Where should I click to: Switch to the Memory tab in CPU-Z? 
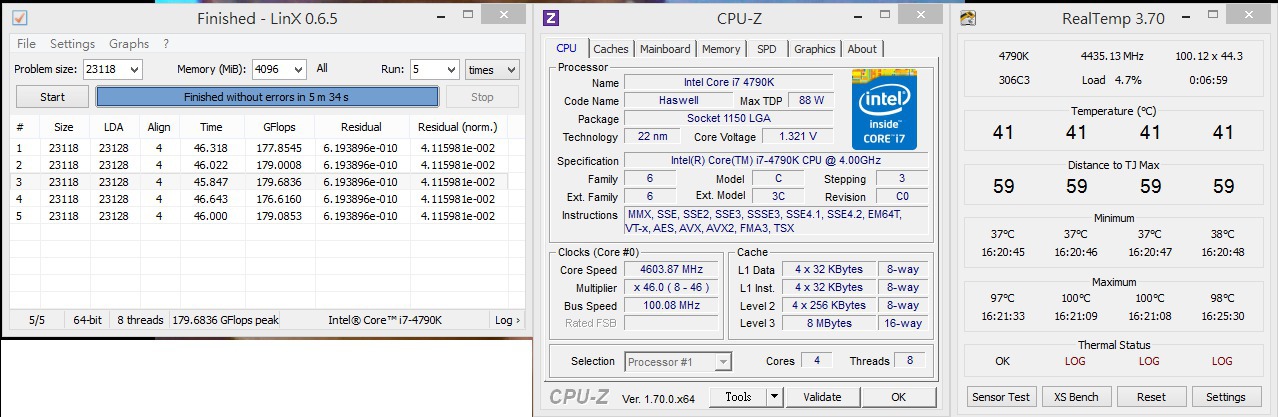(721, 49)
